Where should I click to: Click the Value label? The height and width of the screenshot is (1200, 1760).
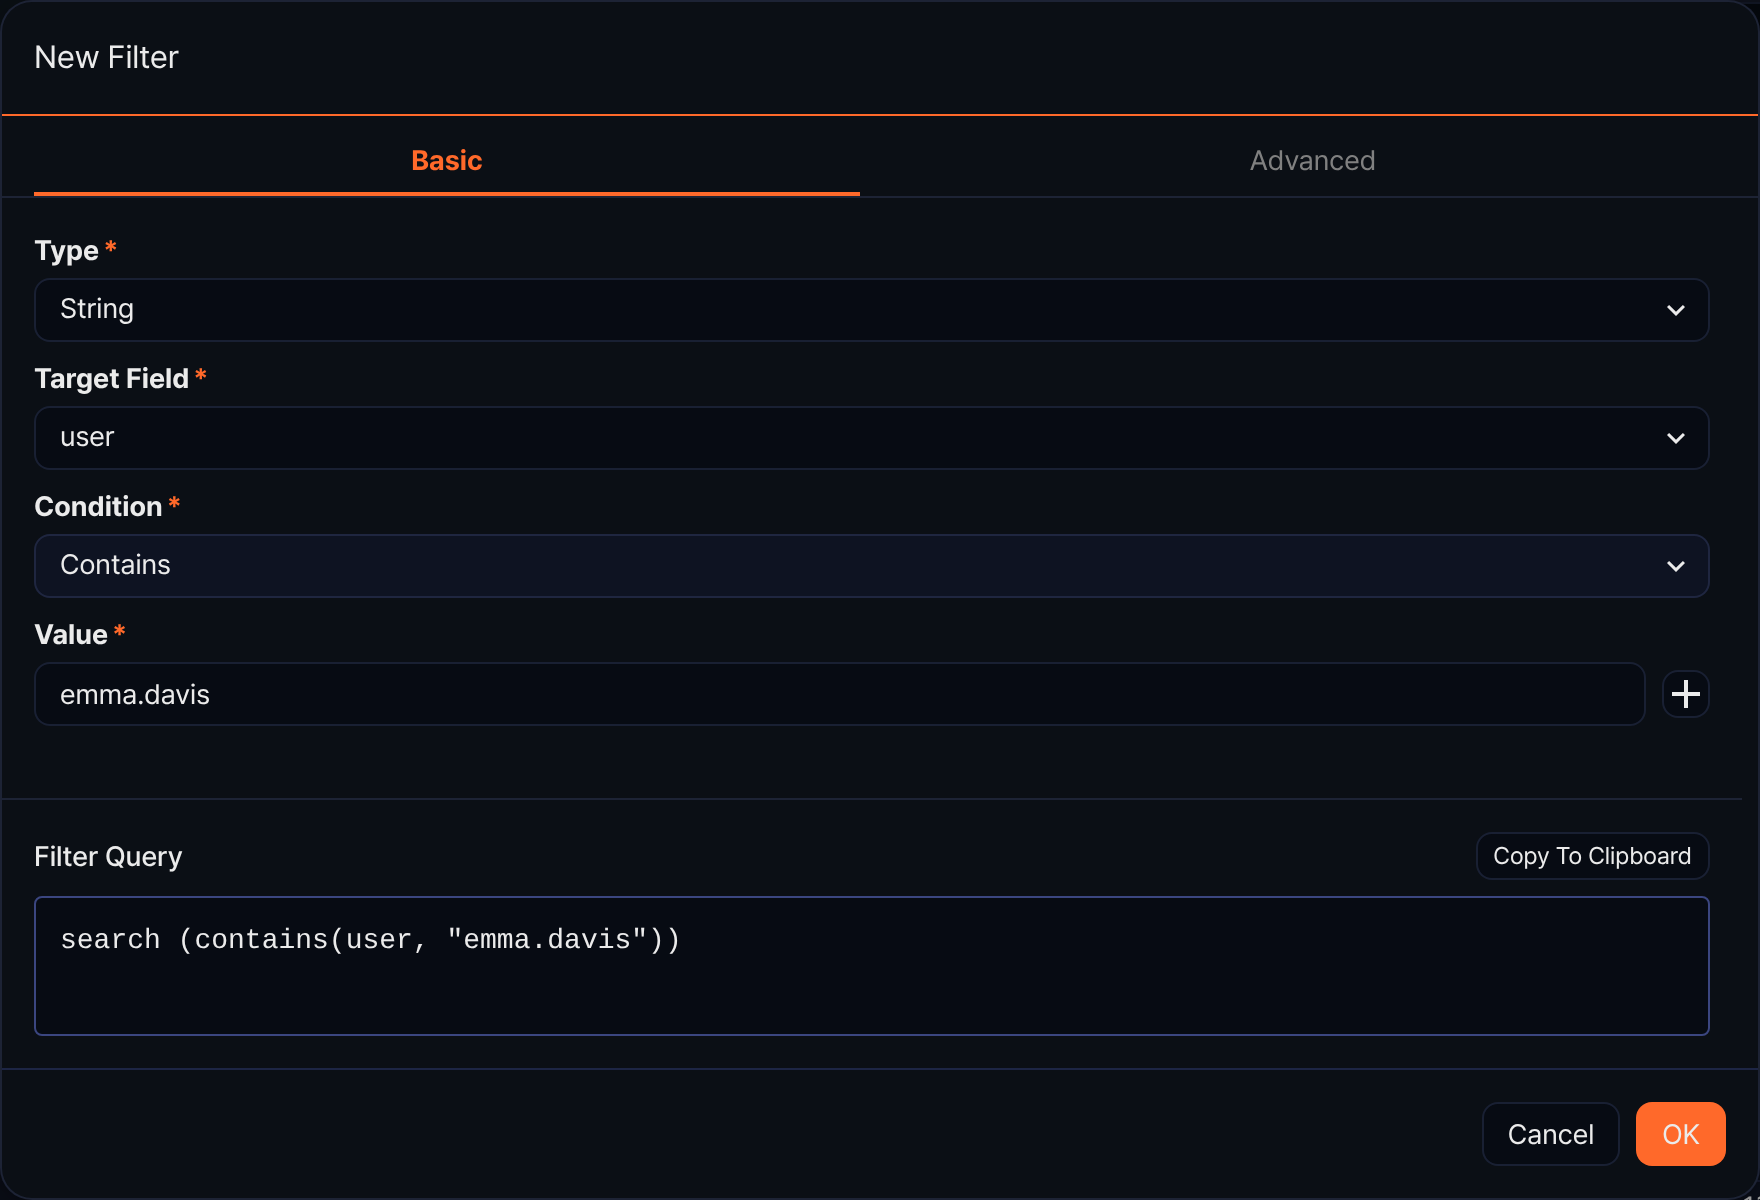pos(71,635)
